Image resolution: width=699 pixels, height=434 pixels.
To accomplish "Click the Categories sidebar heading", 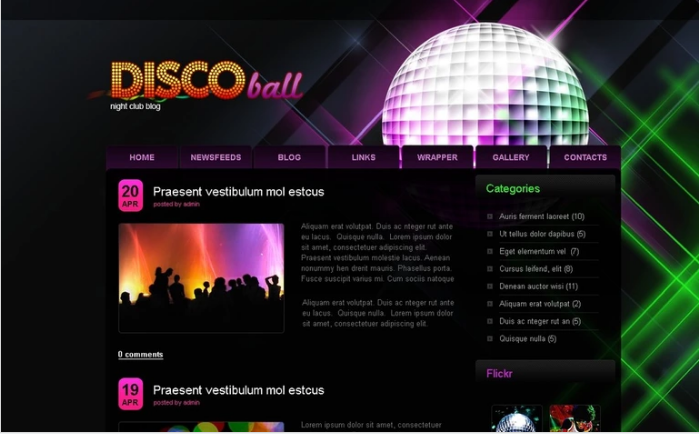I will coord(513,189).
